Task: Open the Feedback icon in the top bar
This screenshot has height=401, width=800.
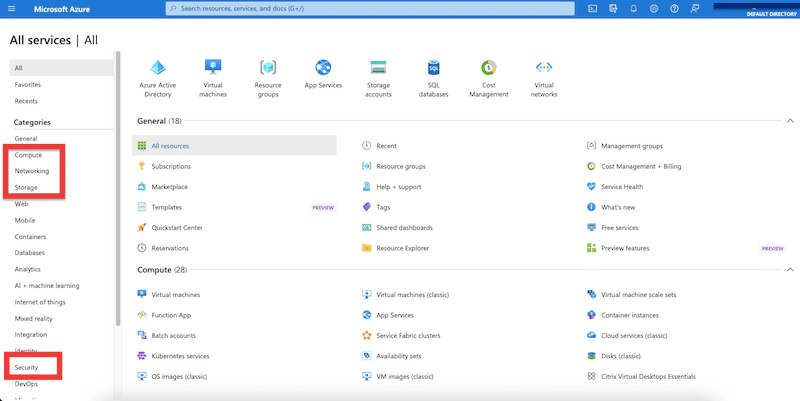Action: 695,9
